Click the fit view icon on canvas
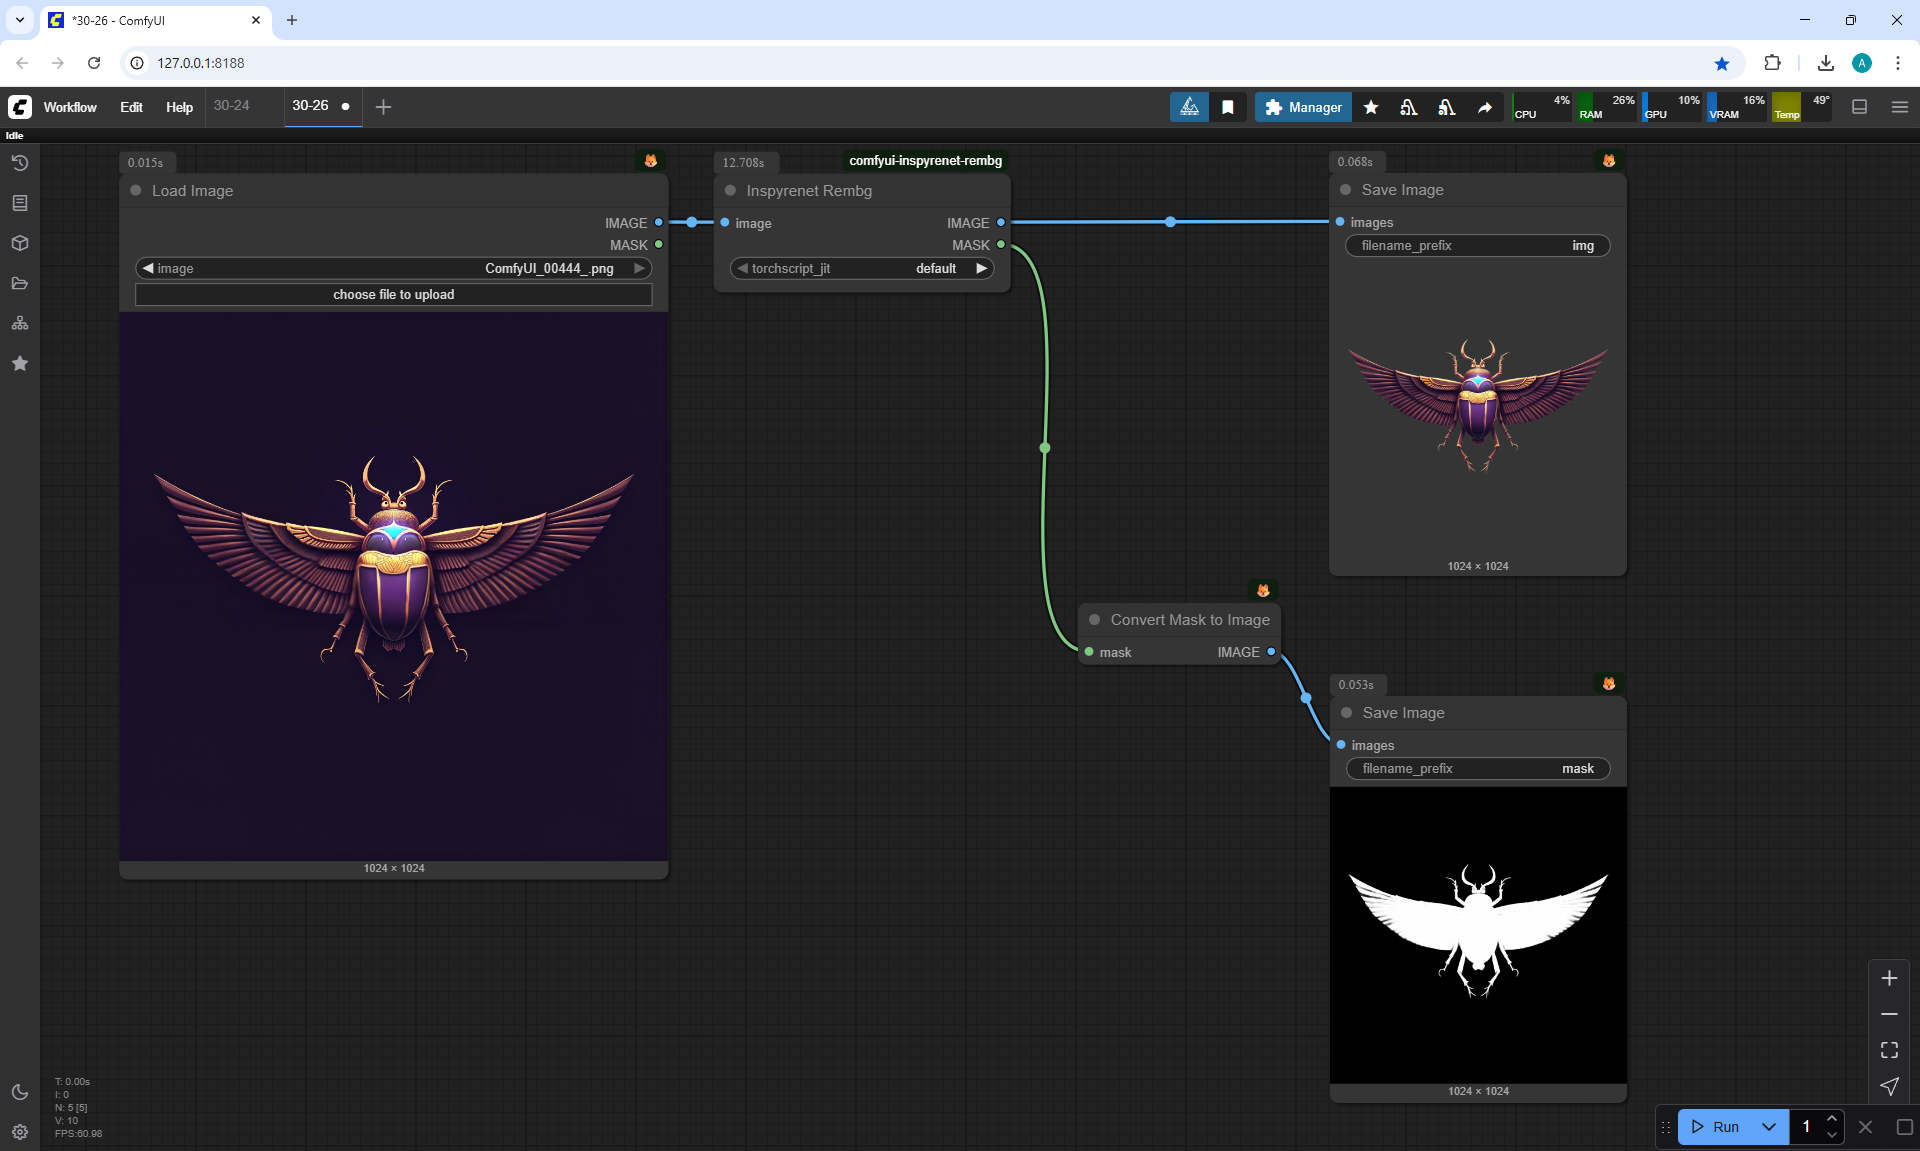This screenshot has height=1151, width=1920. pyautogui.click(x=1889, y=1050)
